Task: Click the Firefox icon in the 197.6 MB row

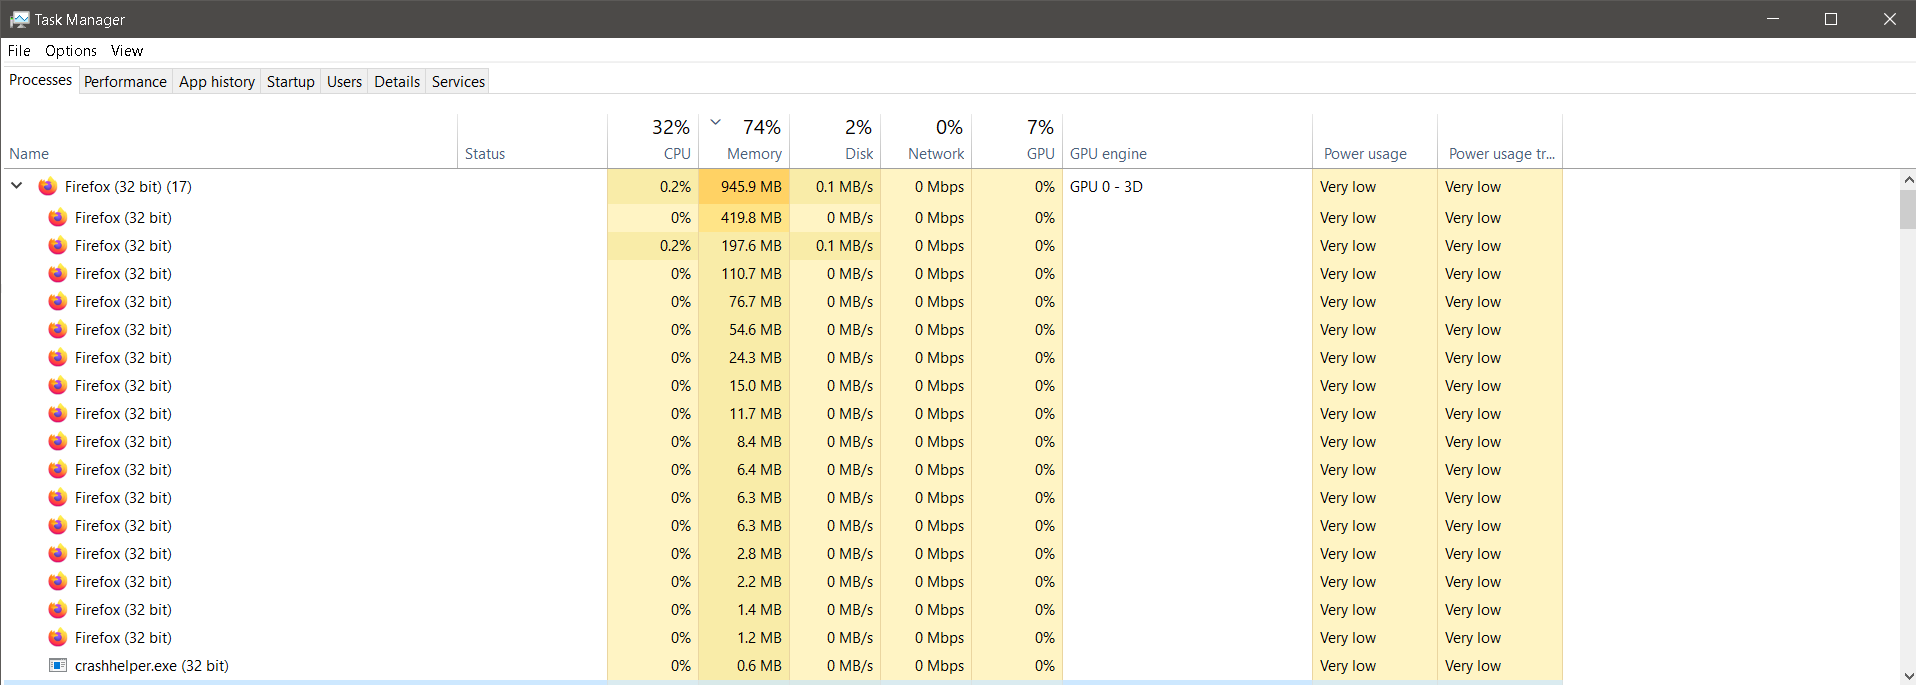Action: click(x=58, y=245)
